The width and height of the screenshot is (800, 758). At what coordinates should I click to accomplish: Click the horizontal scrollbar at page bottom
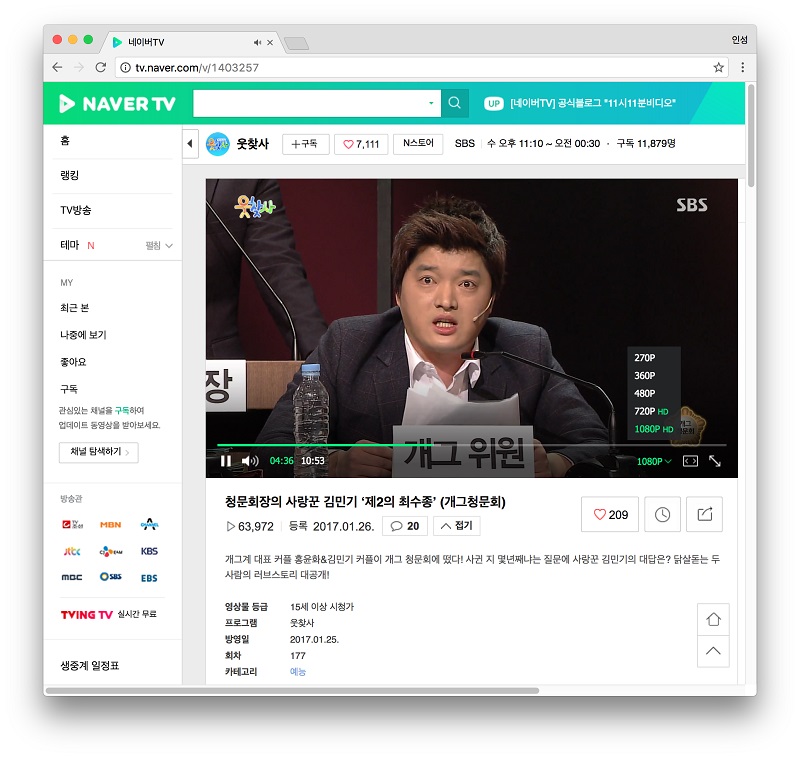pos(292,691)
